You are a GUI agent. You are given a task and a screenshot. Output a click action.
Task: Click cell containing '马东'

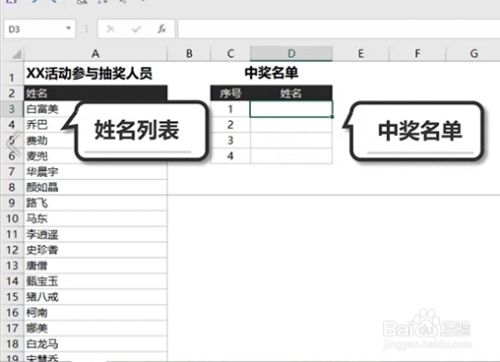tap(96, 219)
